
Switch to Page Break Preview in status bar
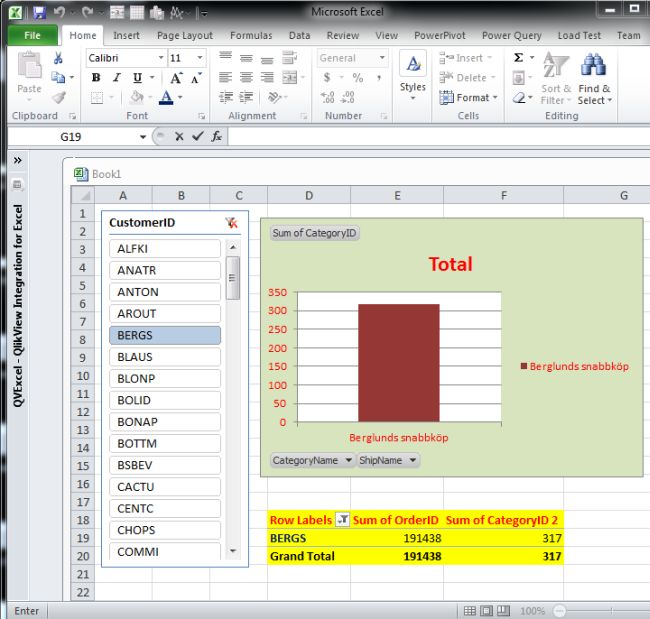point(503,611)
